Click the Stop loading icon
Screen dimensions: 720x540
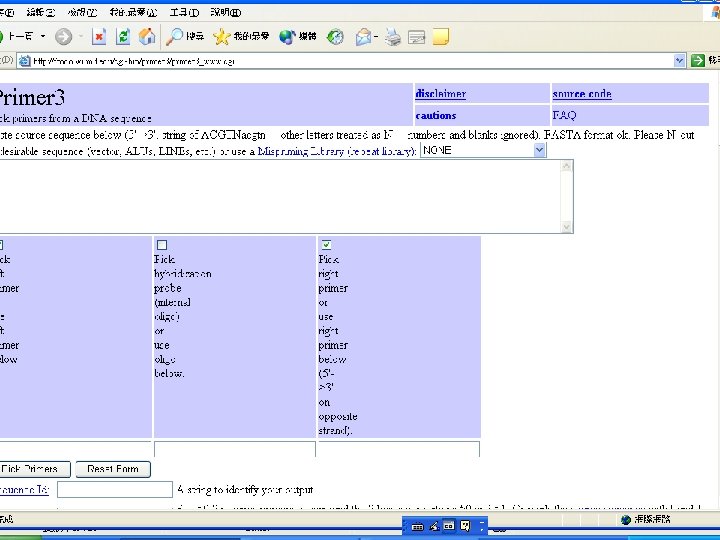click(99, 37)
